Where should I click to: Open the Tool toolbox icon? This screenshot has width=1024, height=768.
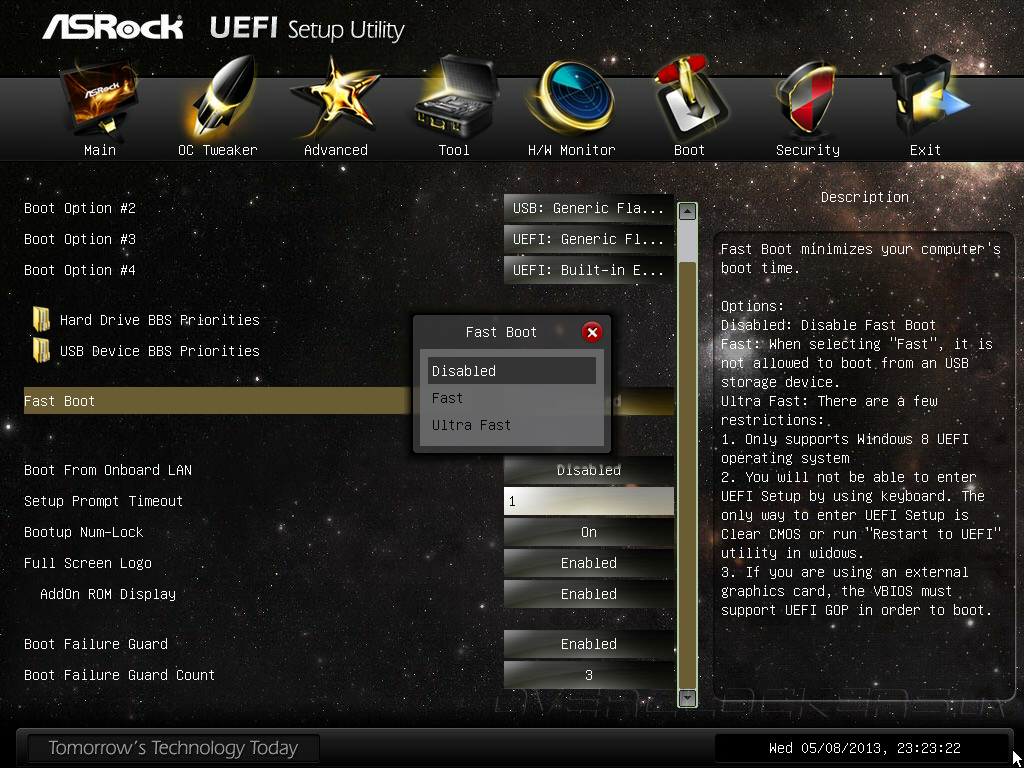454,97
